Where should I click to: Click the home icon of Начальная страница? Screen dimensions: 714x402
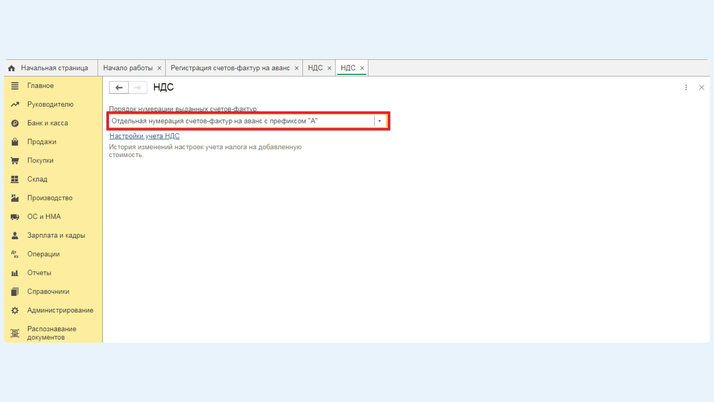coord(12,68)
